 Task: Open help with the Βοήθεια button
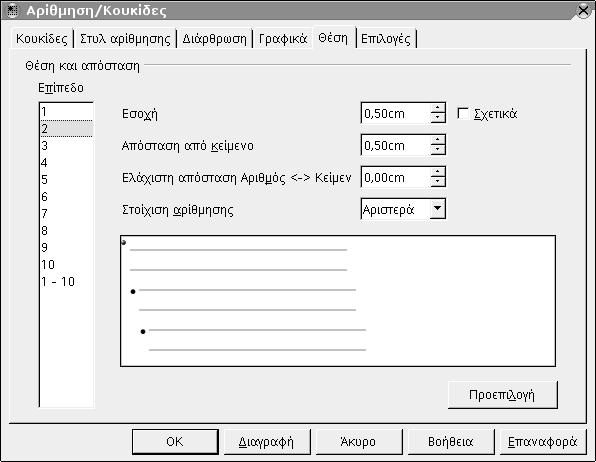point(451,441)
